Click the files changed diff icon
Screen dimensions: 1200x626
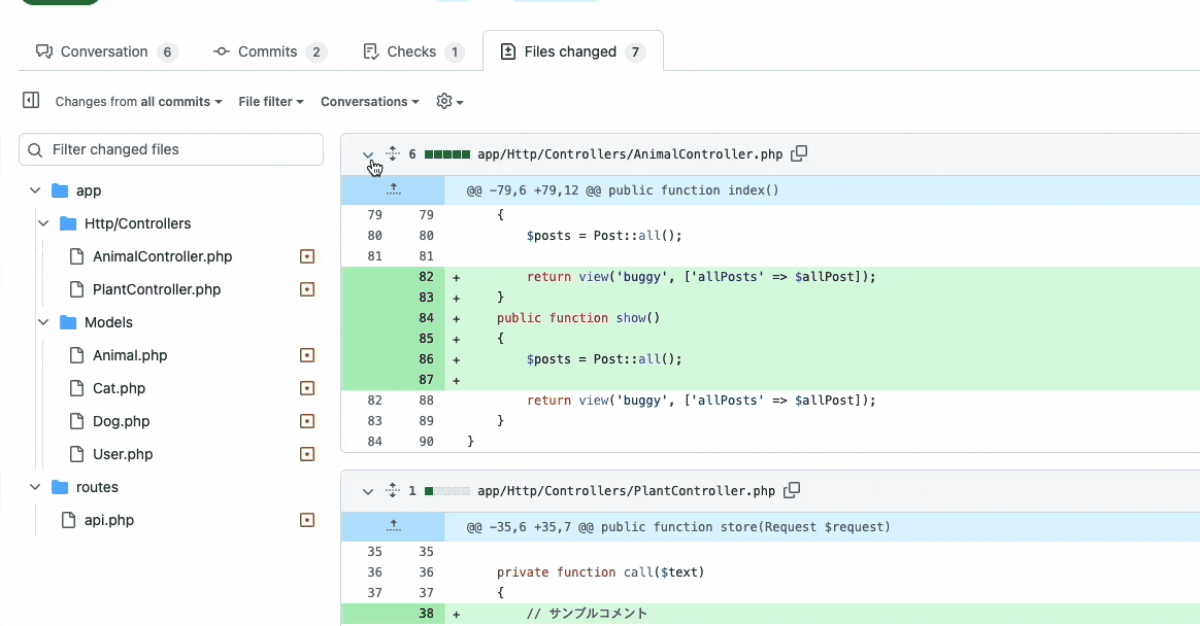tap(508, 52)
